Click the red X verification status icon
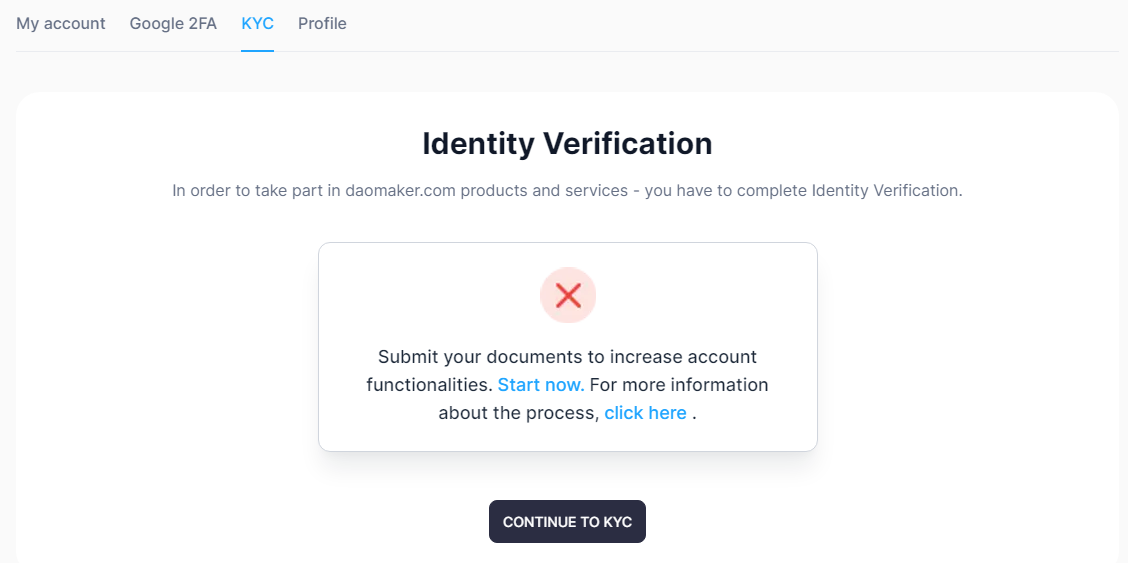This screenshot has height=563, width=1128. click(x=568, y=295)
